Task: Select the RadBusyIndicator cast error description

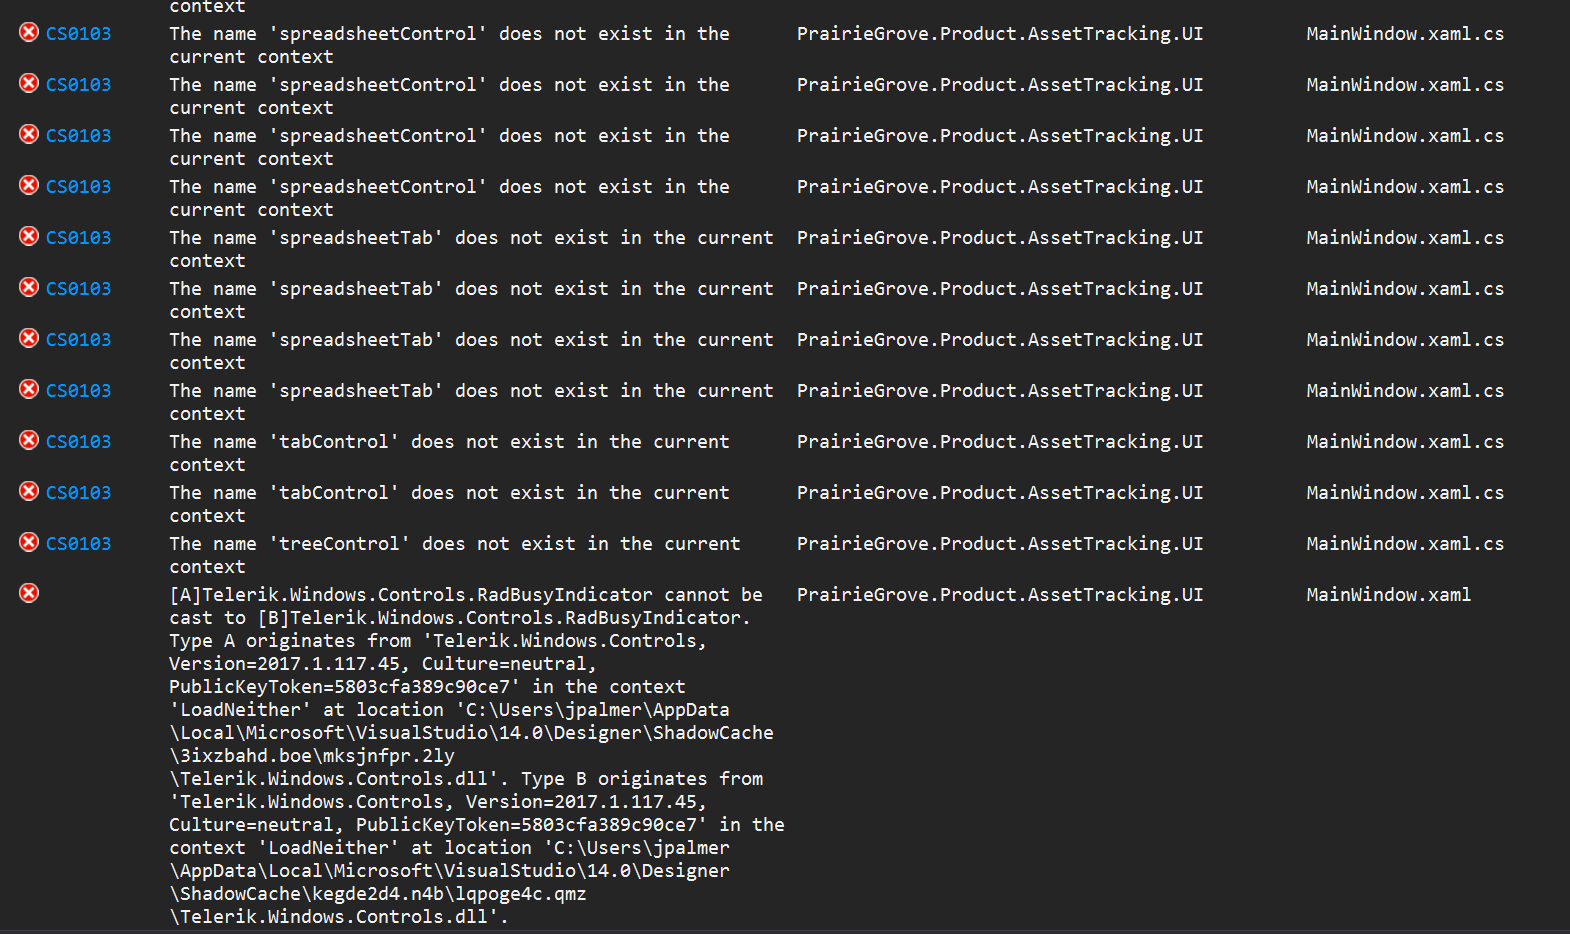Action: pos(470,755)
